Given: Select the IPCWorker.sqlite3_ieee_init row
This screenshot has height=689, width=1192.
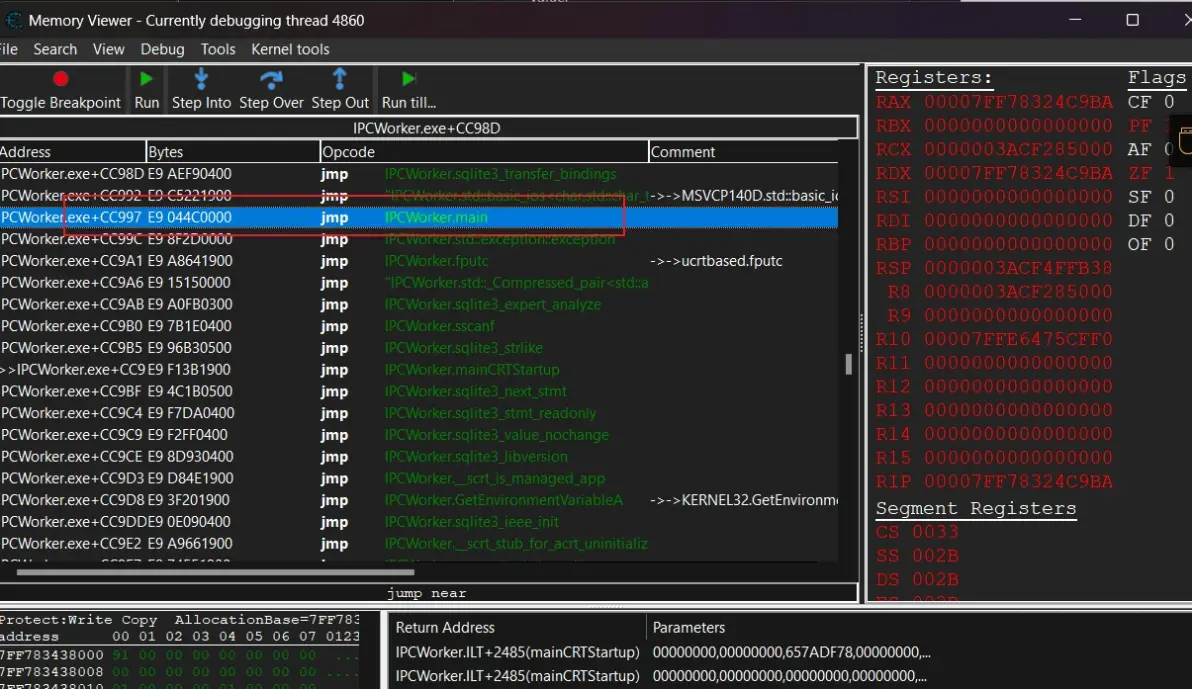Looking at the screenshot, I should [x=419, y=522].
